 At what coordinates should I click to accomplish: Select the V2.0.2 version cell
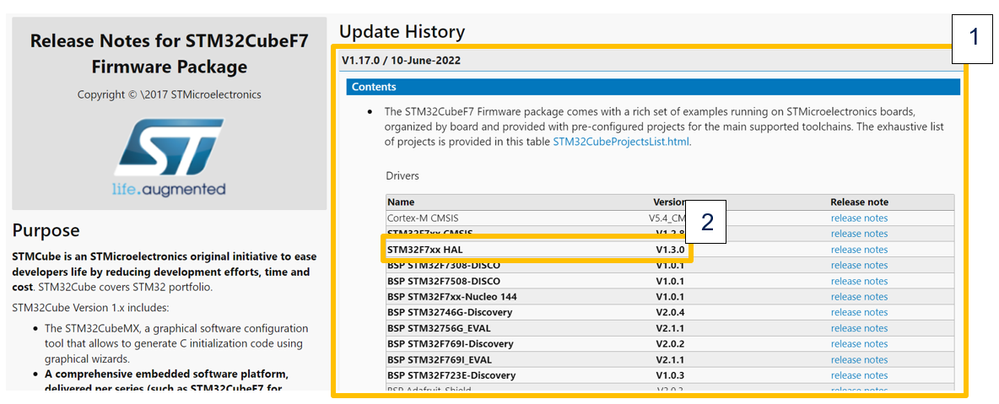pyautogui.click(x=670, y=344)
